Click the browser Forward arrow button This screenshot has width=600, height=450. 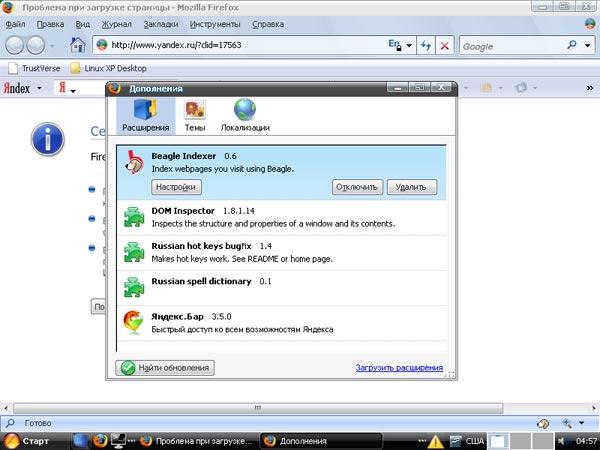[36, 45]
